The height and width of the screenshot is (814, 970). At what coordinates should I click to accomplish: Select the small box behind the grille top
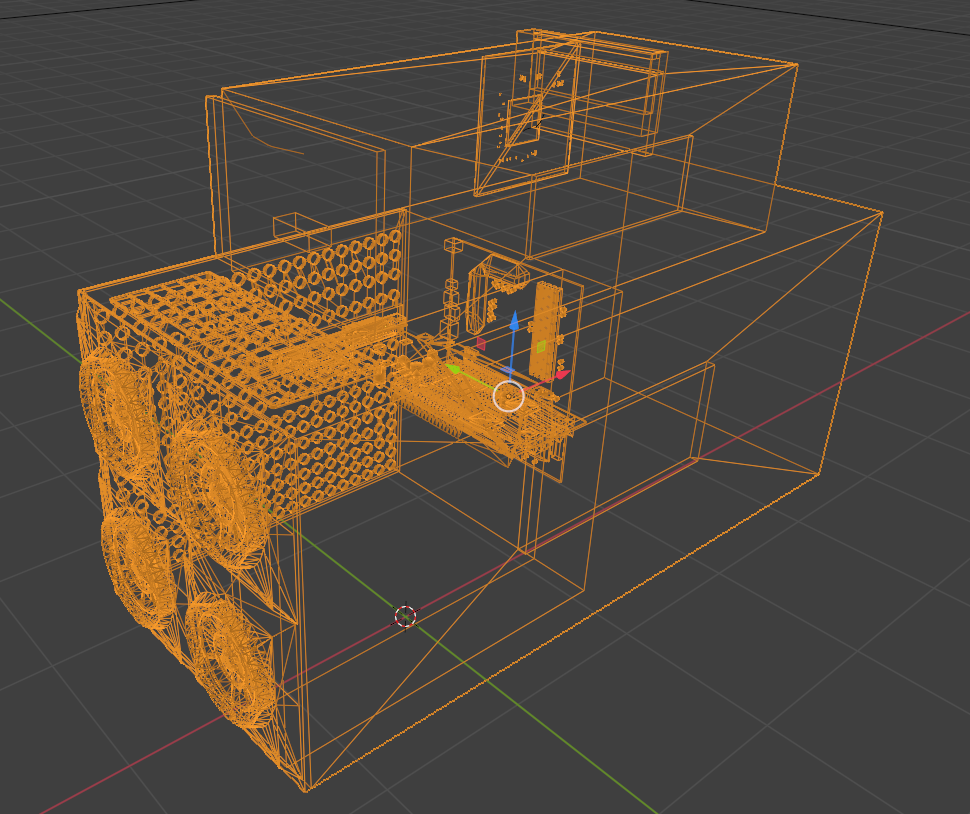click(x=290, y=224)
